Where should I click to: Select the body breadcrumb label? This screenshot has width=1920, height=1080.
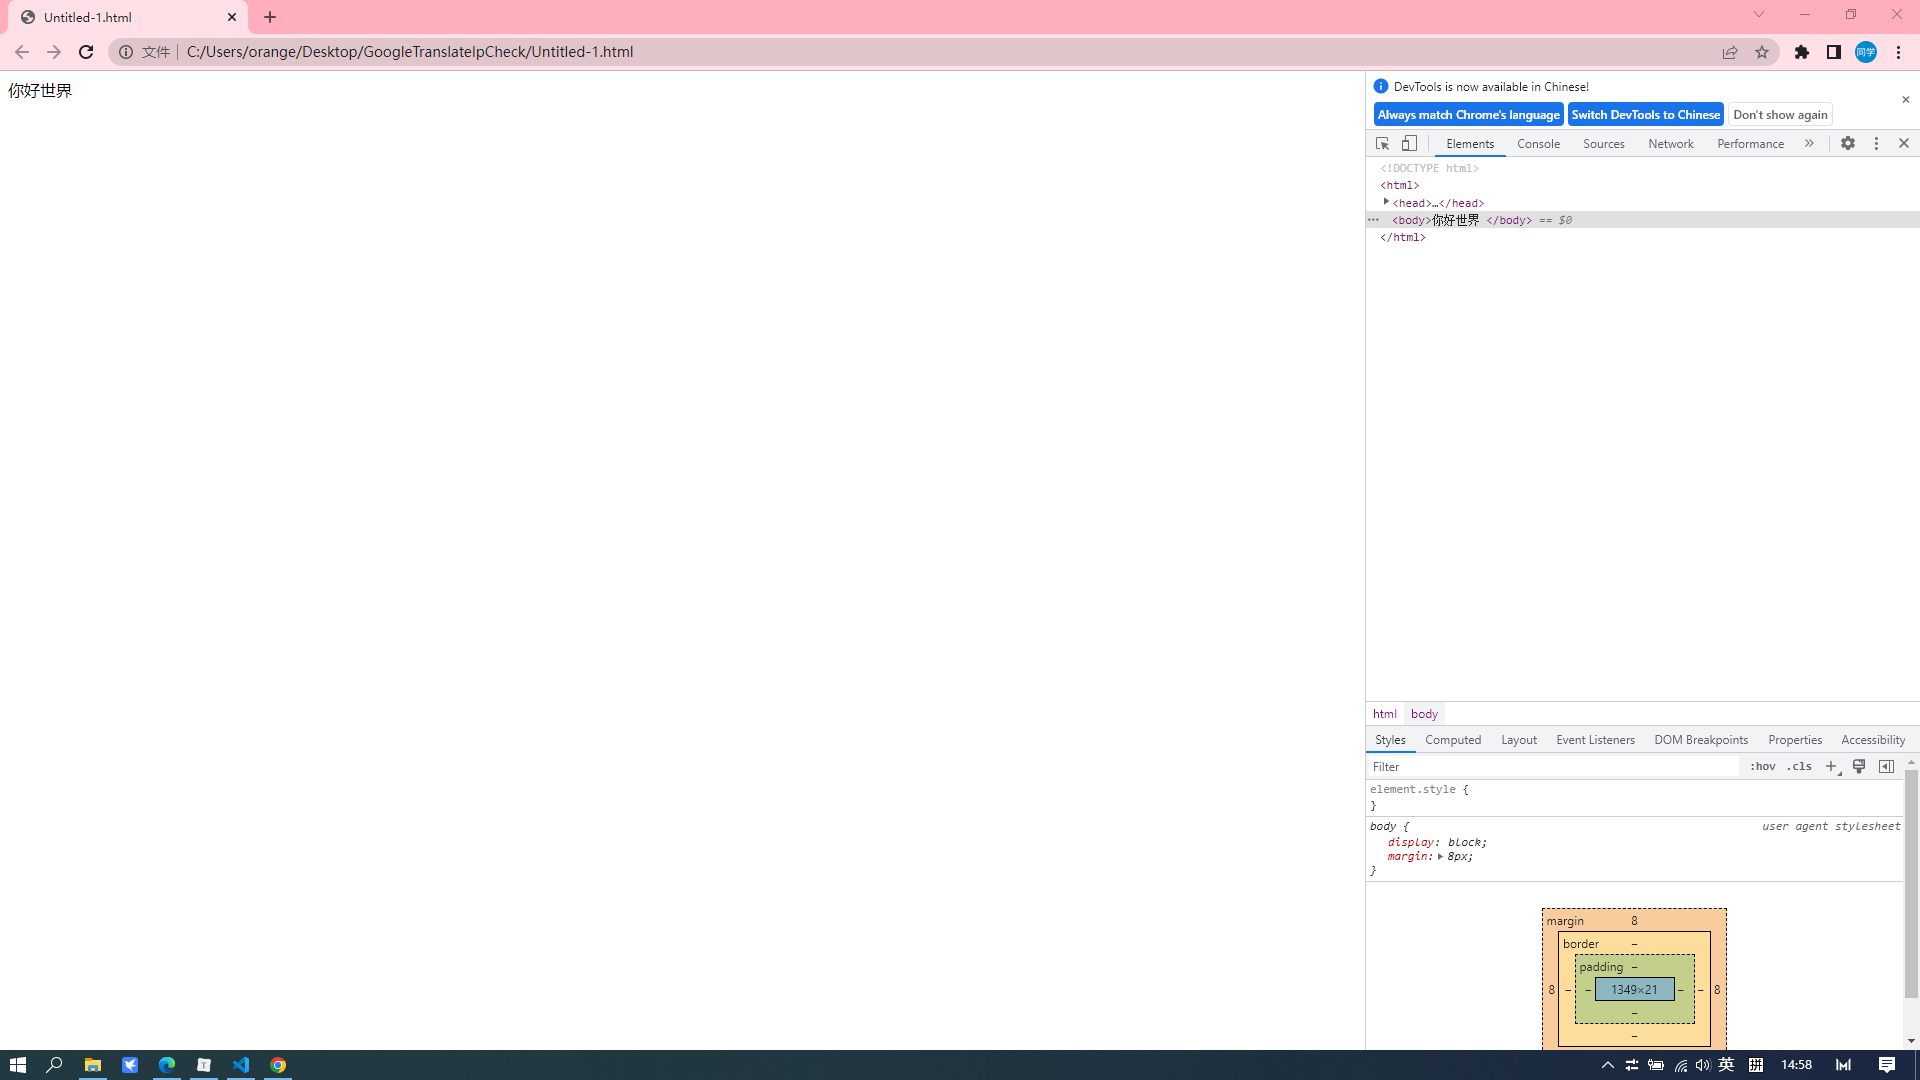click(1423, 712)
